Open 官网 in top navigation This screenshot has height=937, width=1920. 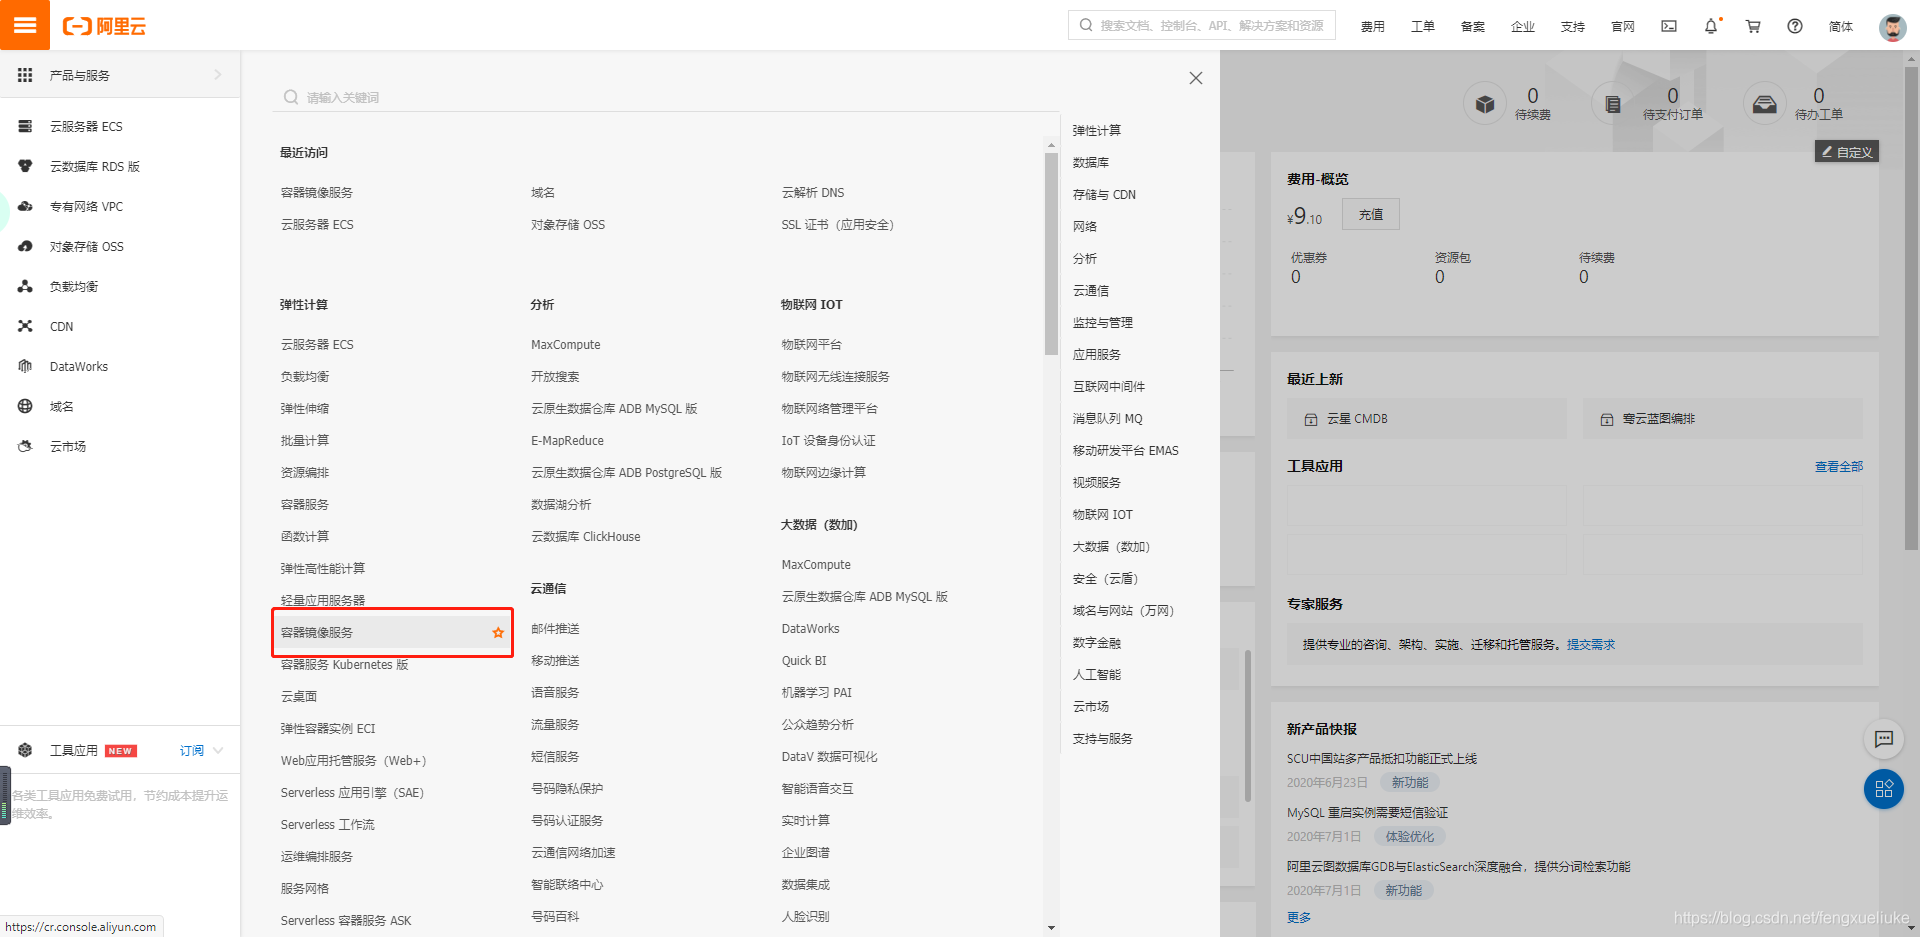pyautogui.click(x=1623, y=26)
